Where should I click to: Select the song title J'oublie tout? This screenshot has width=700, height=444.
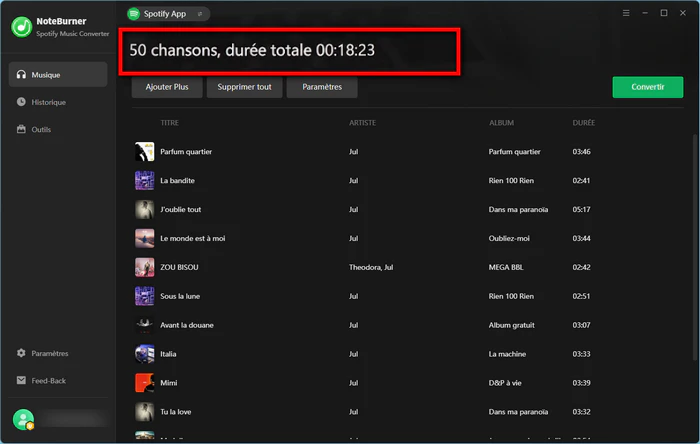[180, 209]
